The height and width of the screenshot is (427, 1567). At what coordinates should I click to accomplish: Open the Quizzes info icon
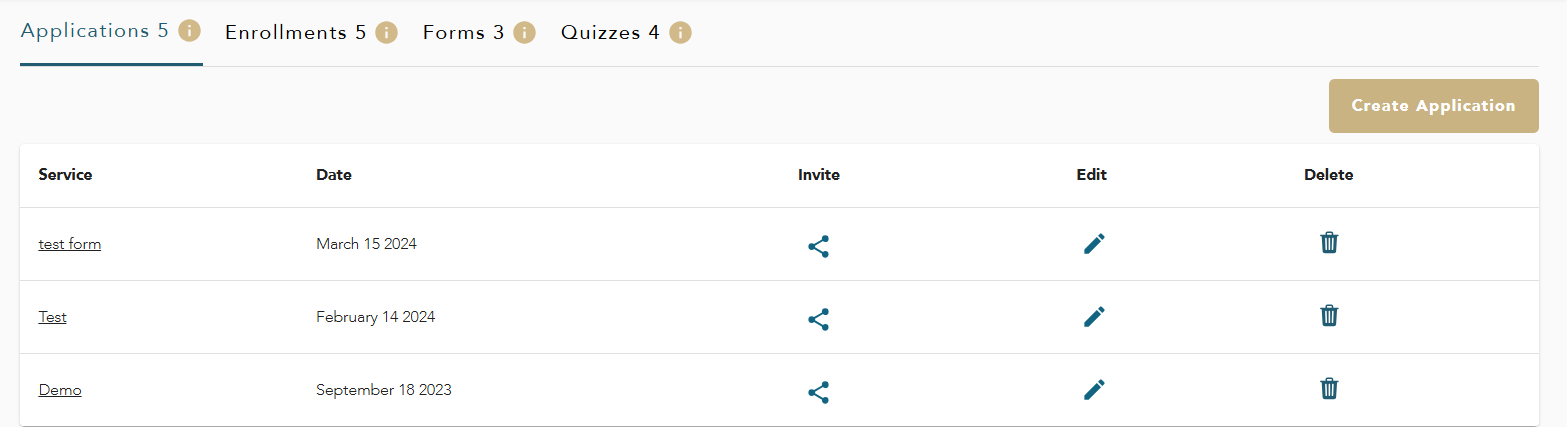[681, 33]
